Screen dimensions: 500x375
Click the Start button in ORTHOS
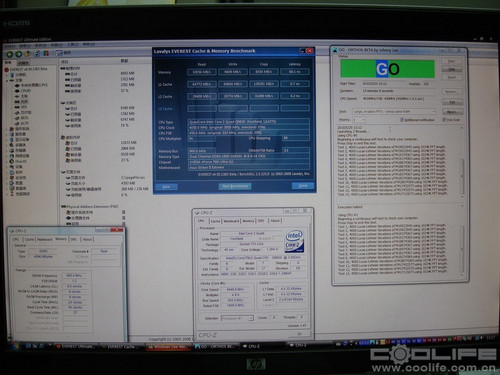(452, 61)
